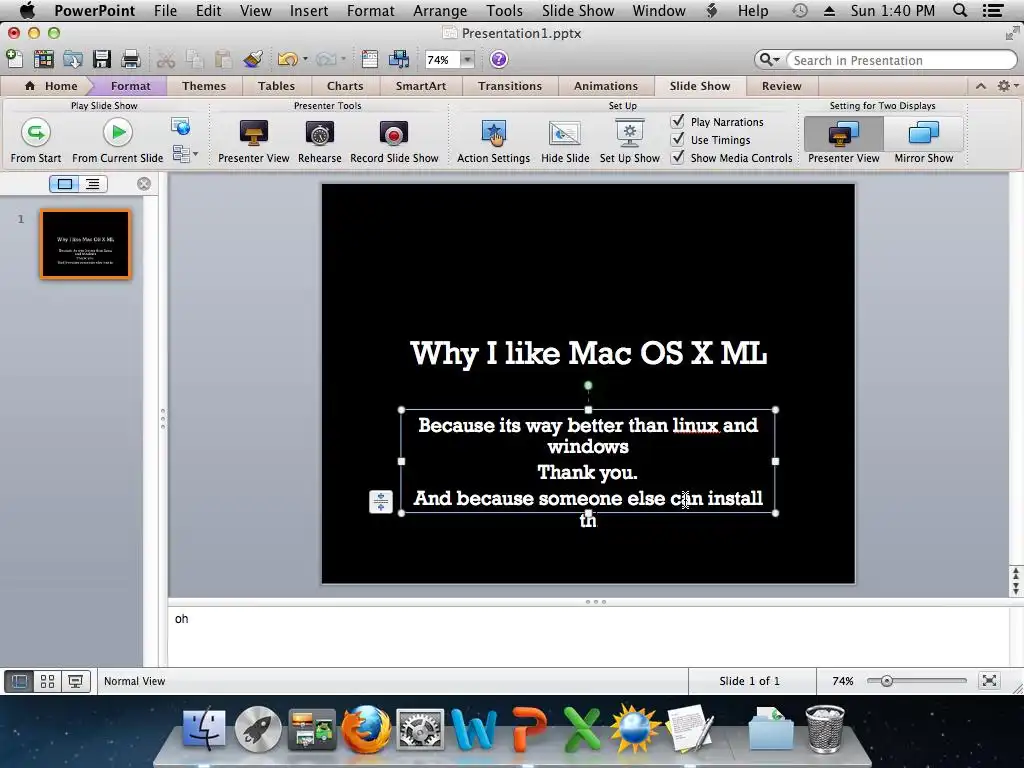Open the Undo history dropdown arrow
Screen dimensions: 1024x768
305,59
